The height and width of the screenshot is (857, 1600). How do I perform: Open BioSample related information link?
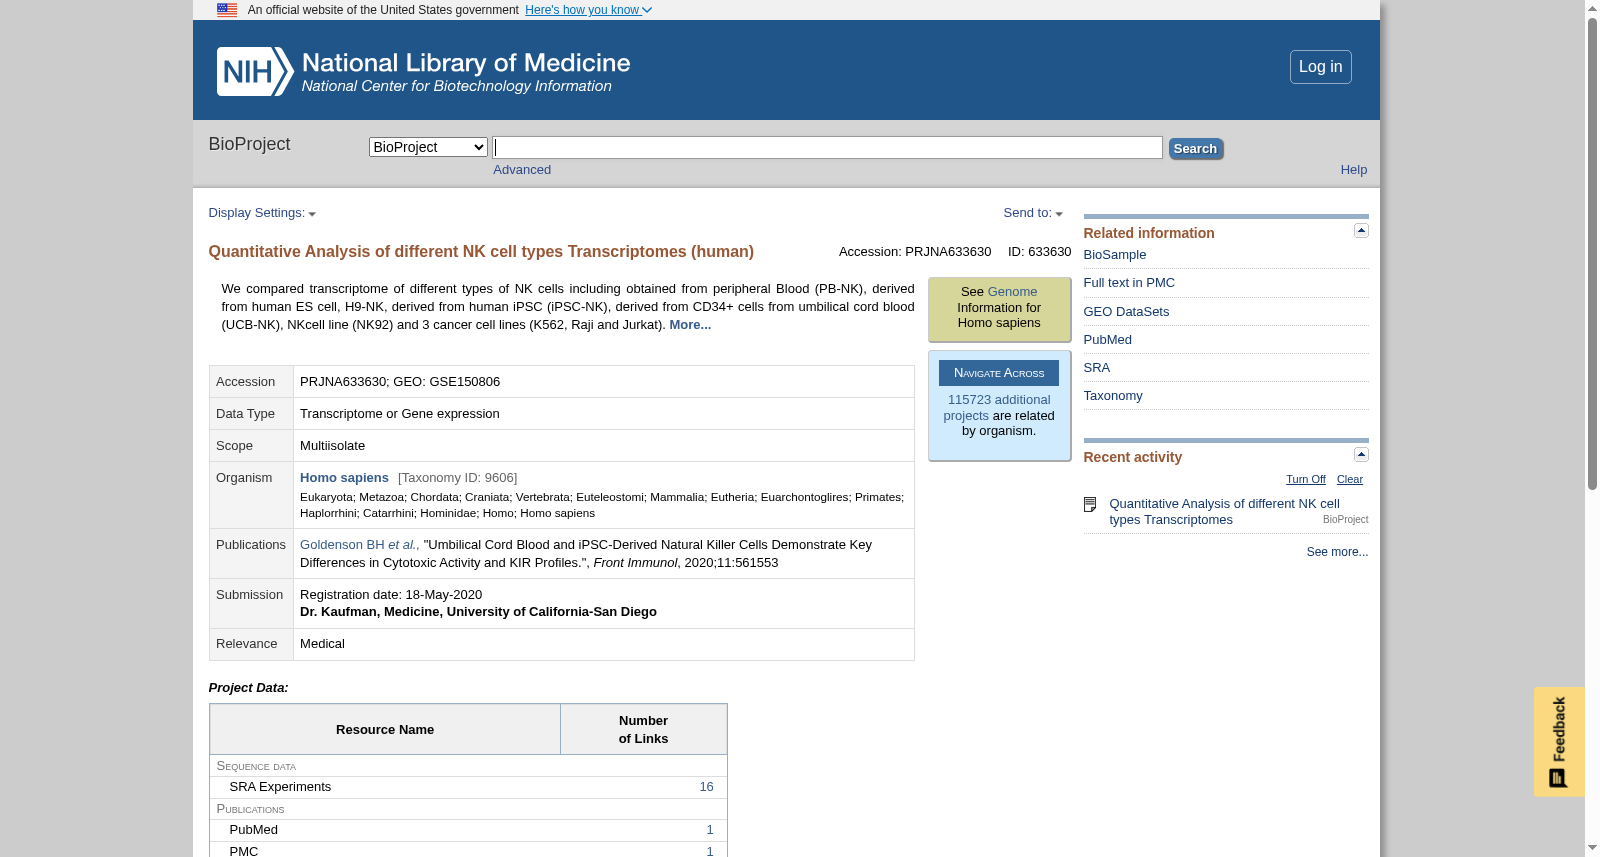tap(1114, 255)
